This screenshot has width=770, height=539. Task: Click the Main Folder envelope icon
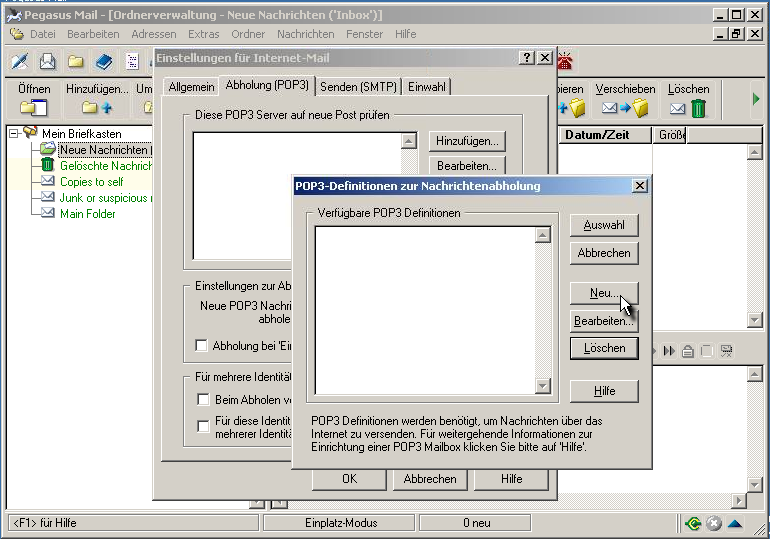[48, 213]
